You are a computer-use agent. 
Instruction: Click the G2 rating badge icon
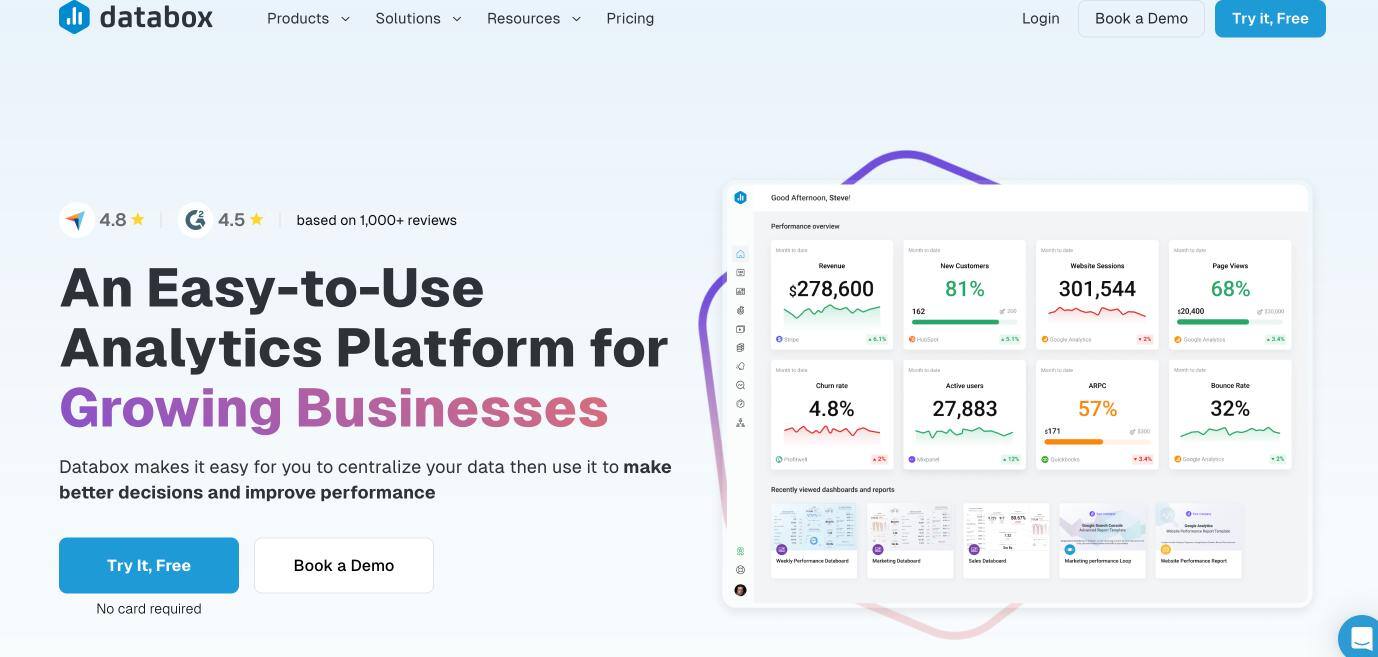[x=196, y=220]
